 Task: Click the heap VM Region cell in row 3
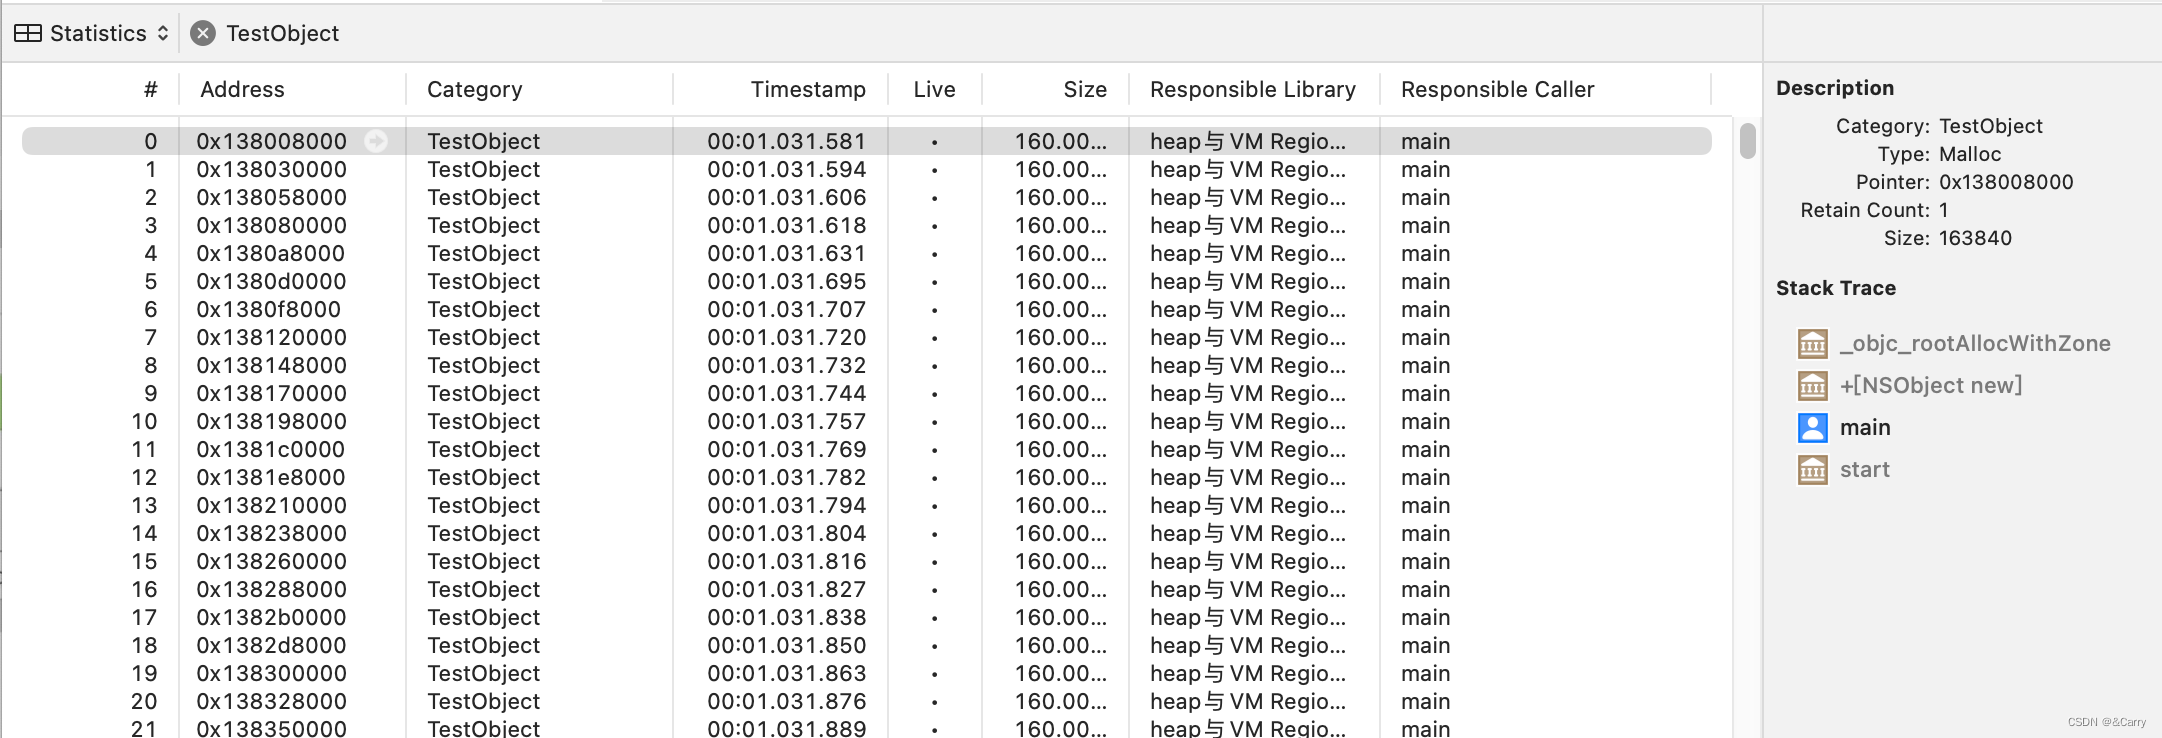[1247, 225]
